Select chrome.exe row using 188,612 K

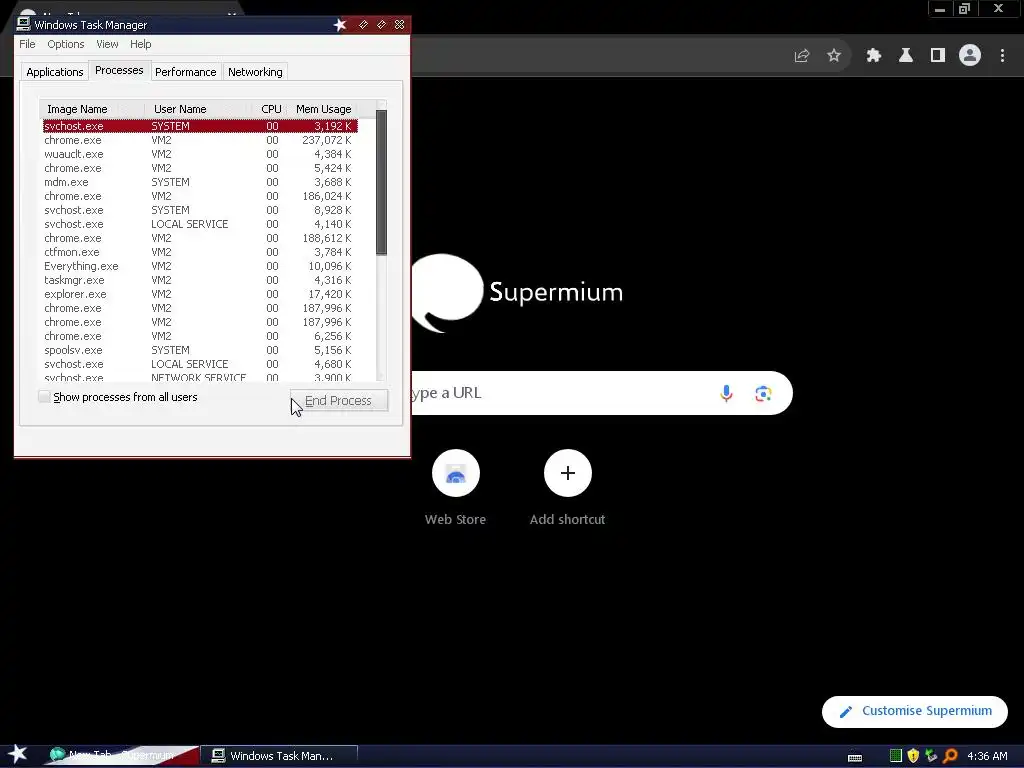pos(200,238)
